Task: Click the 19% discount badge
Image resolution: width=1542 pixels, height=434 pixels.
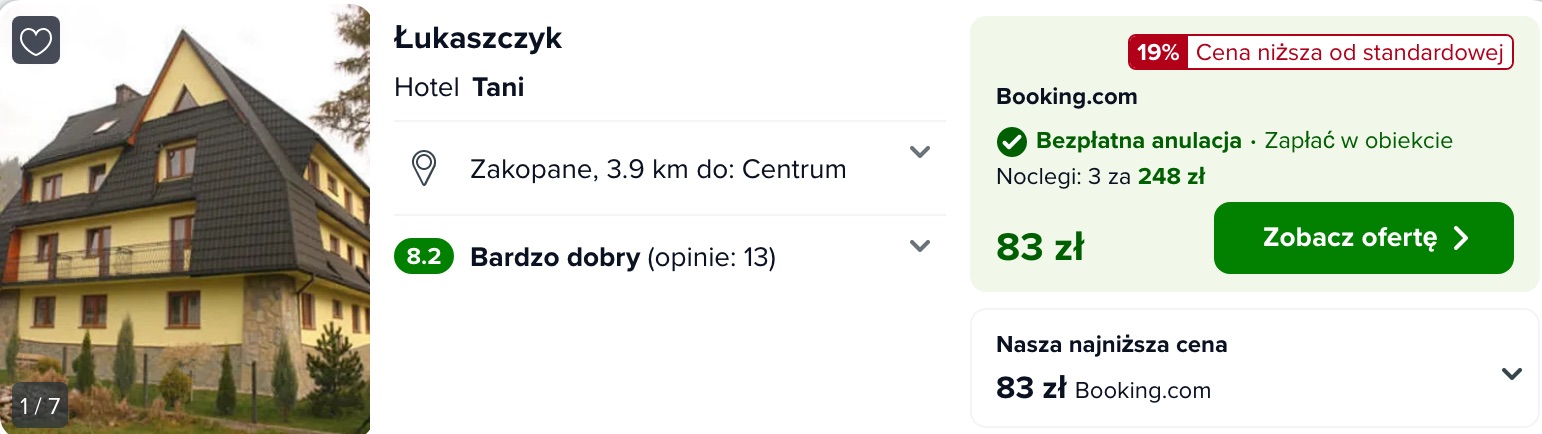Action: coord(1158,53)
